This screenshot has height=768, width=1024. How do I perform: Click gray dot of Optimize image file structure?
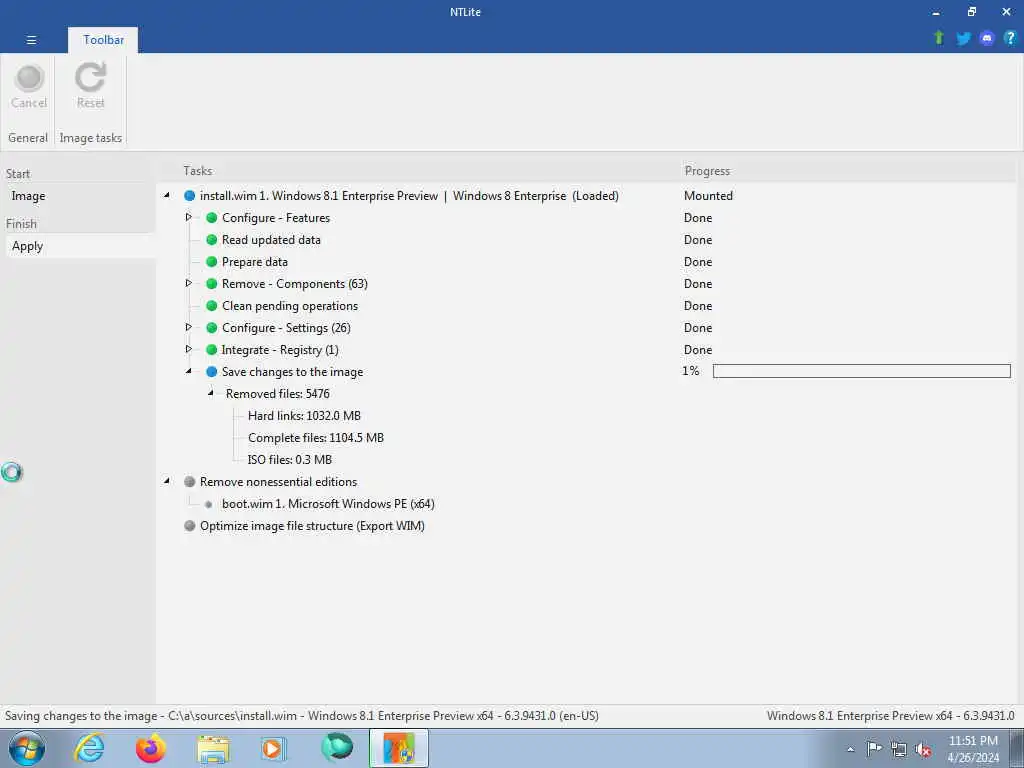[189, 526]
